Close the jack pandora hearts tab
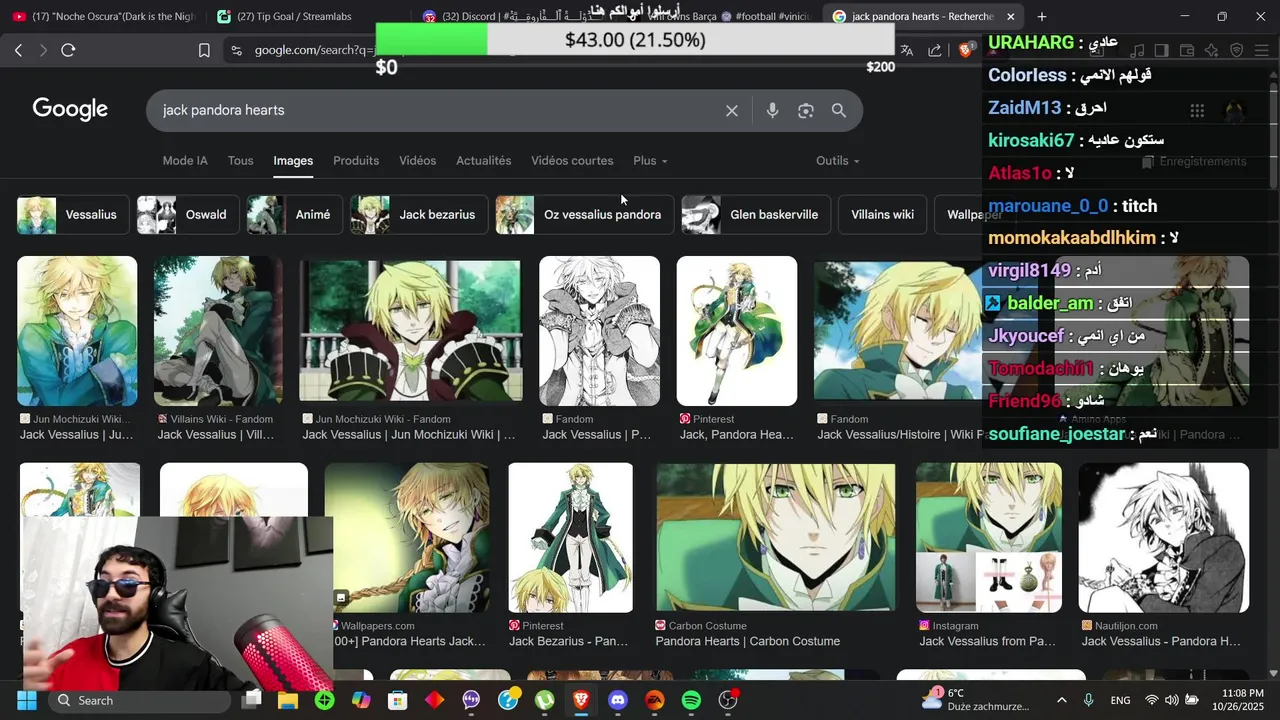Image resolution: width=1280 pixels, height=720 pixels. click(x=1010, y=17)
